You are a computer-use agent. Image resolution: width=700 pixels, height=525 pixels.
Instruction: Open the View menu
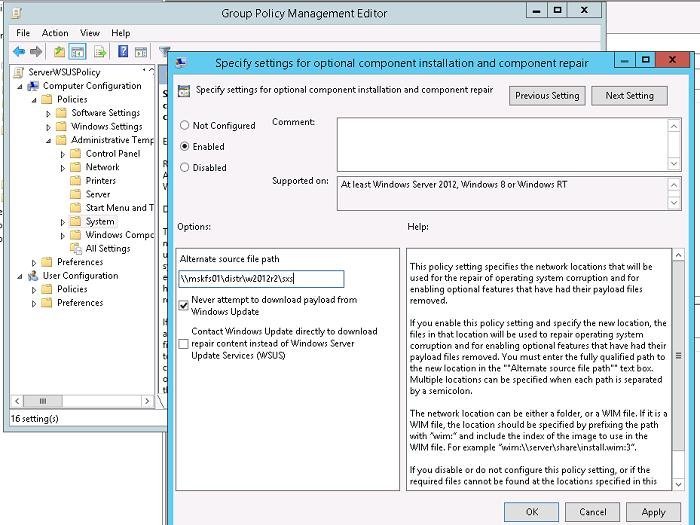90,33
